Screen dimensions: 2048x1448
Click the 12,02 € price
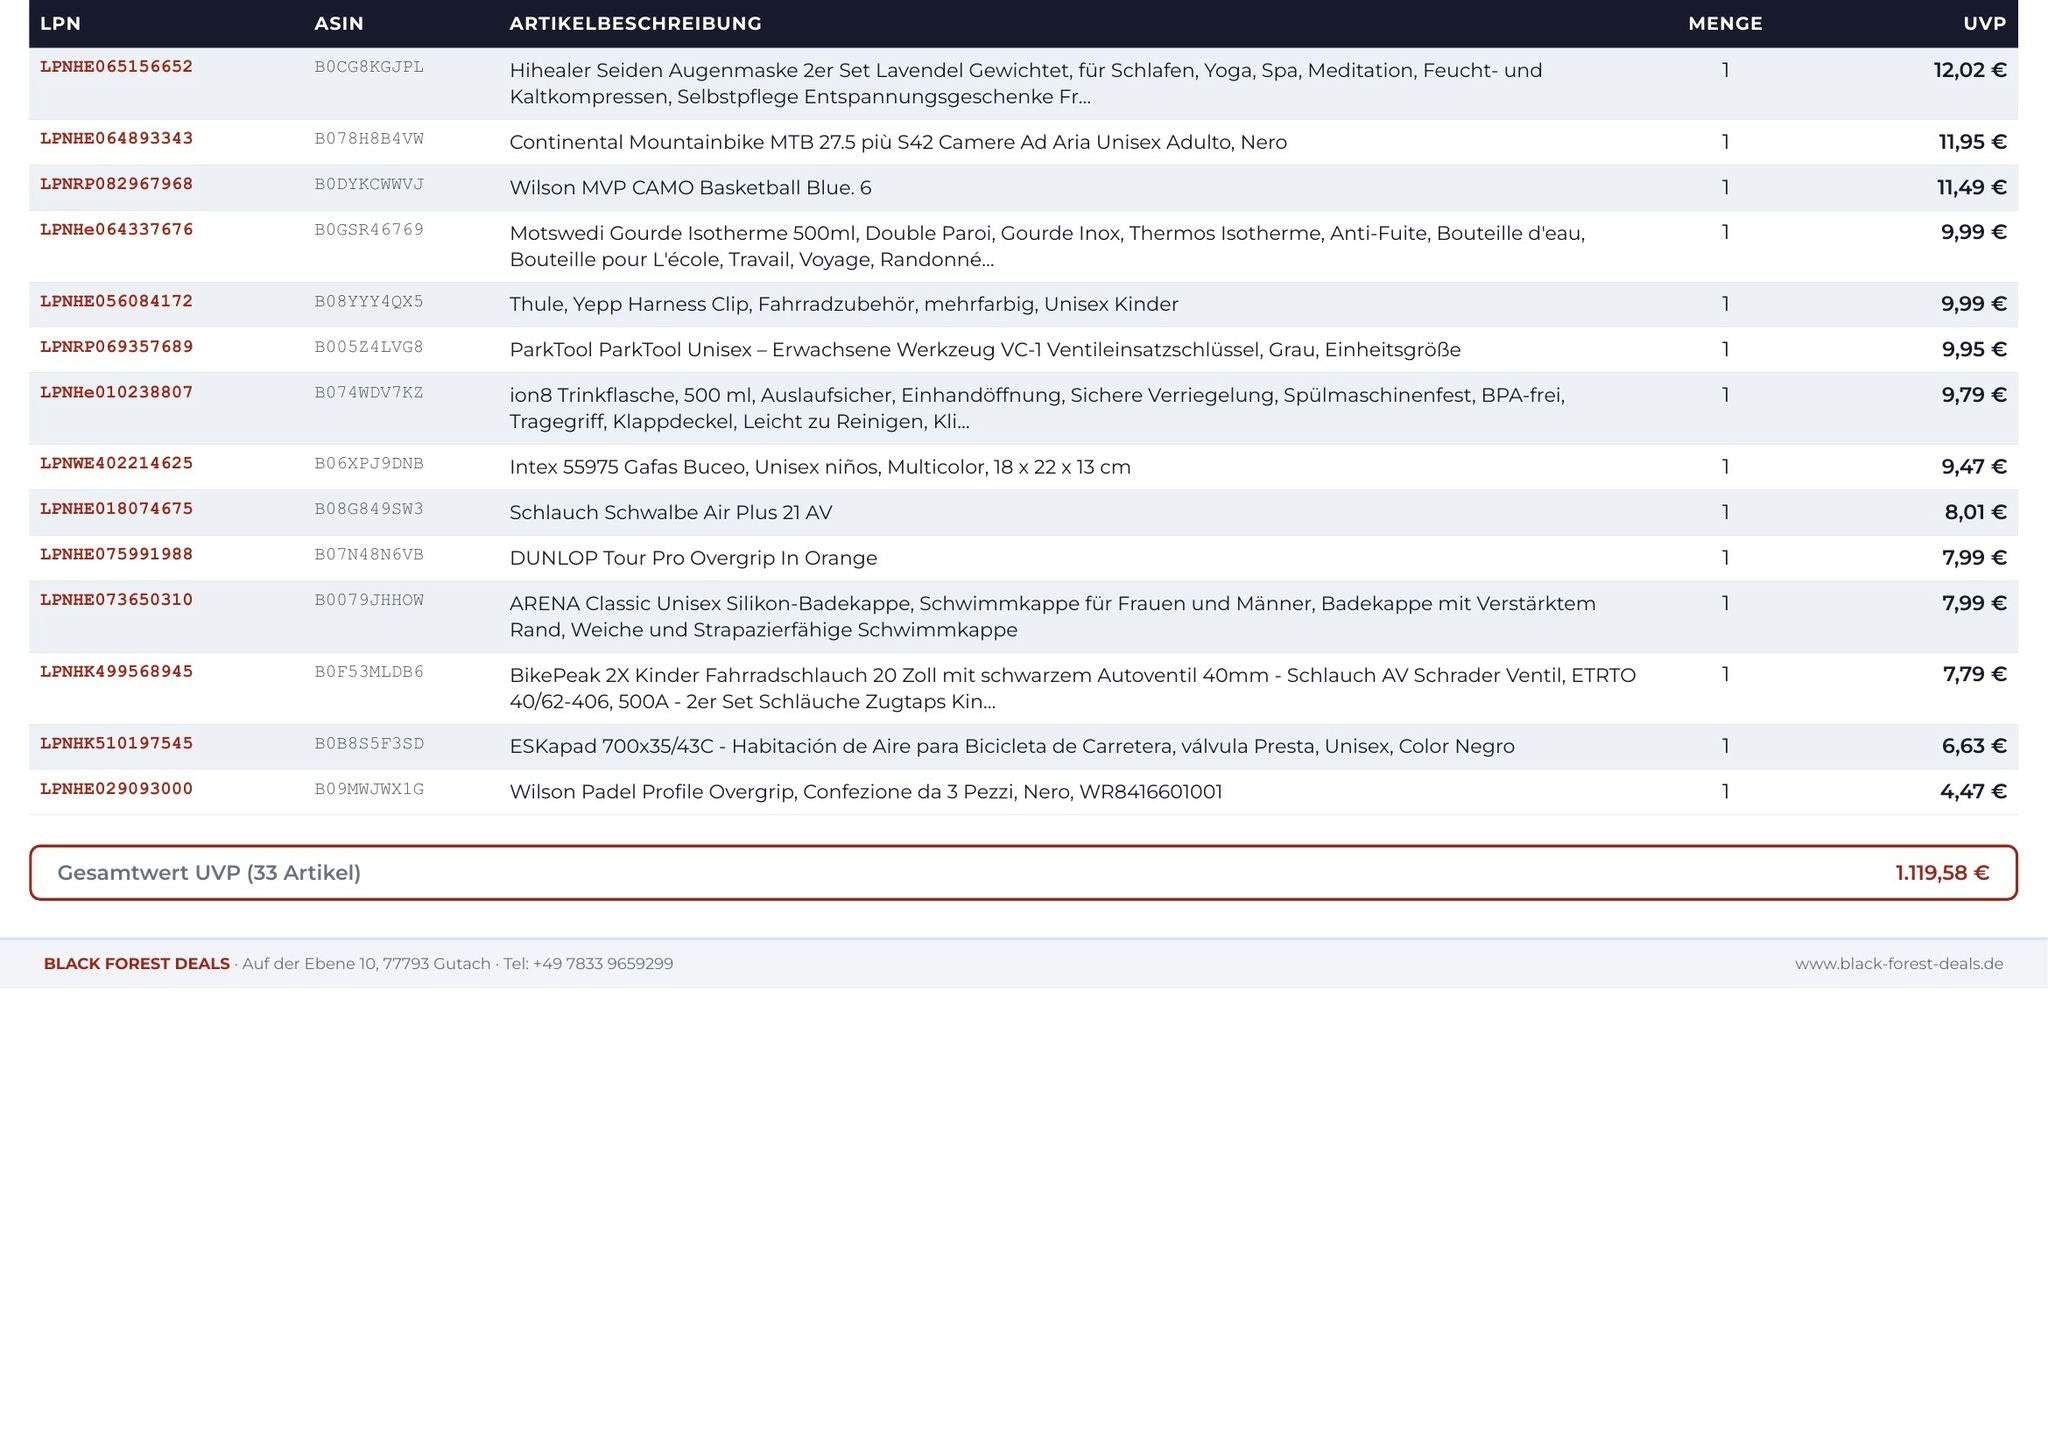1970,70
